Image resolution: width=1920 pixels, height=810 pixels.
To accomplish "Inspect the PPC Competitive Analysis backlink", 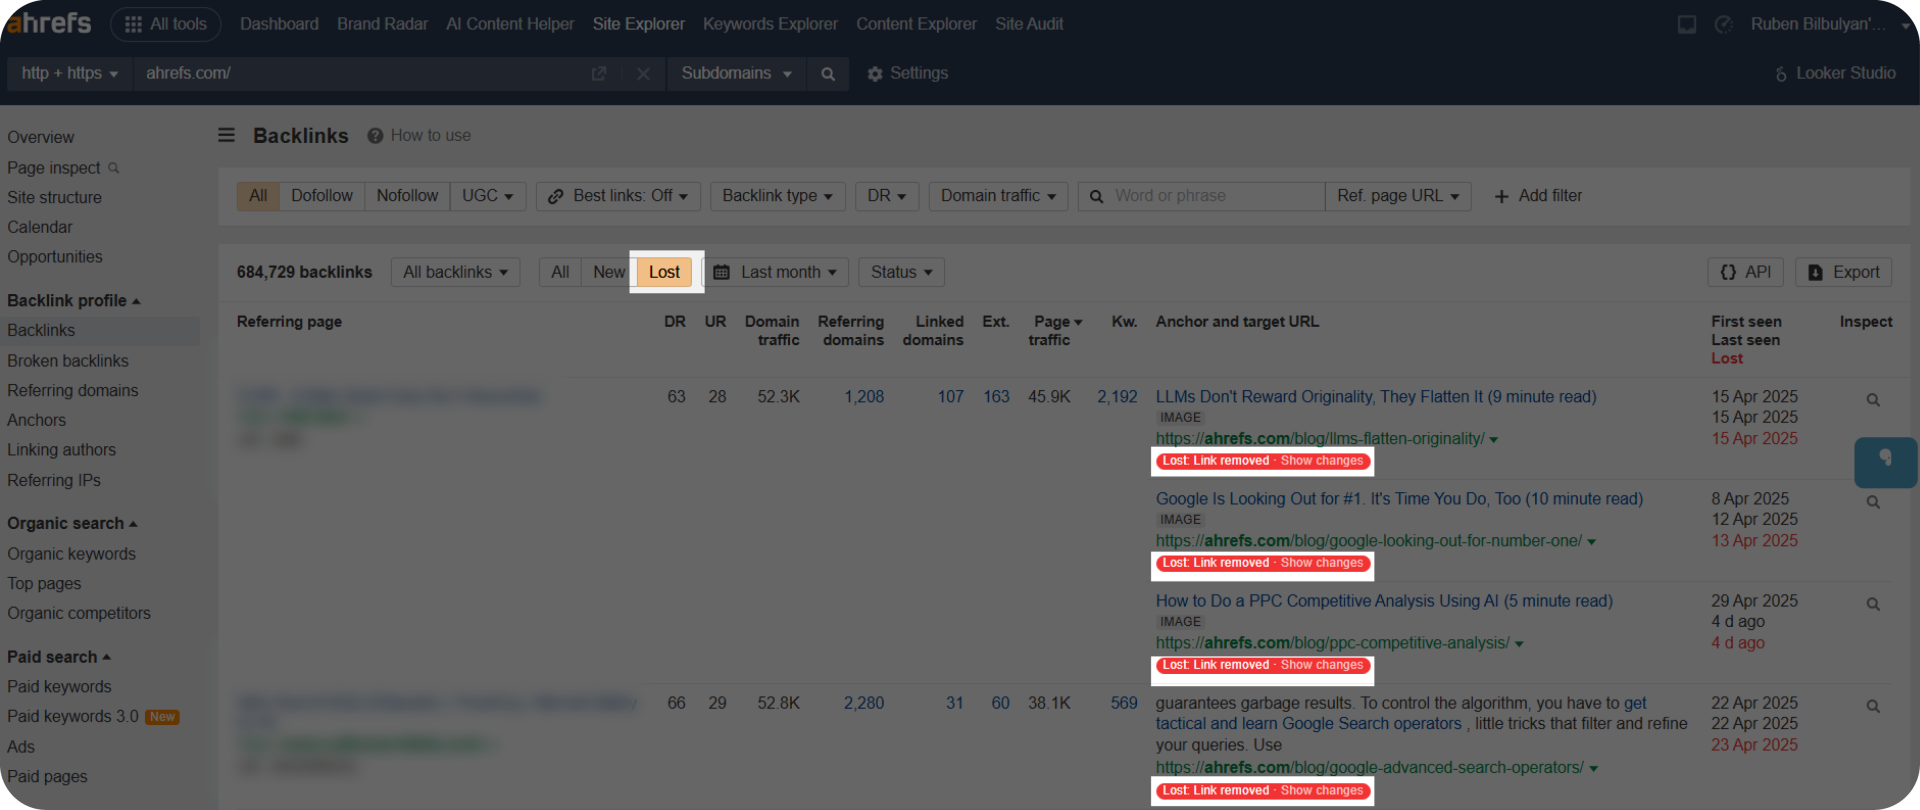I will point(1873,604).
